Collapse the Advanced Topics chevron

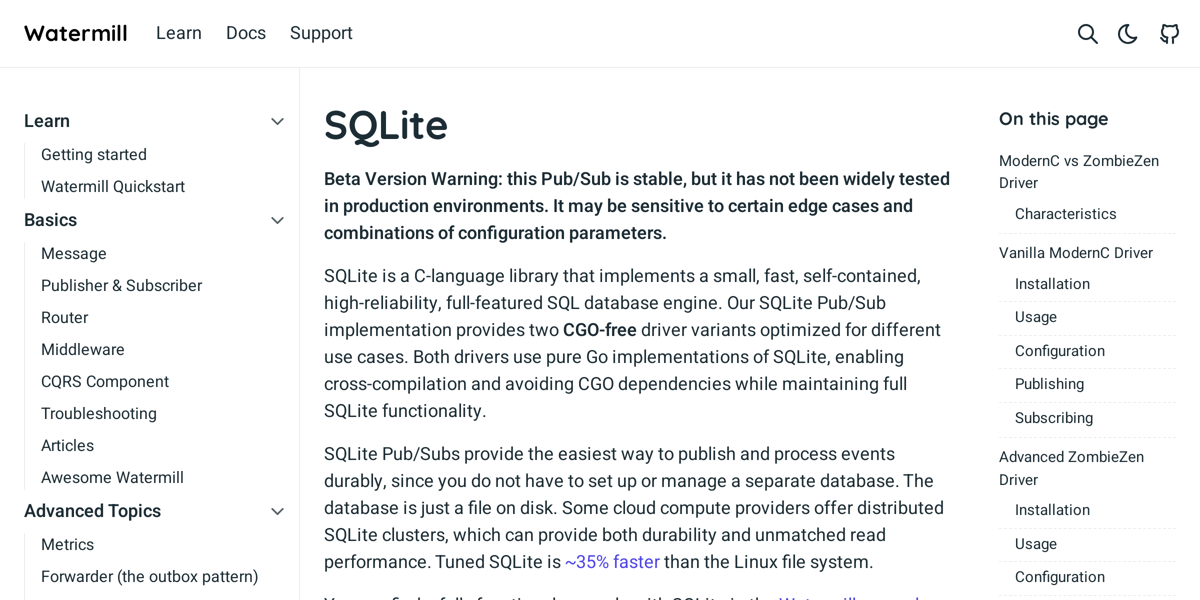click(x=277, y=511)
